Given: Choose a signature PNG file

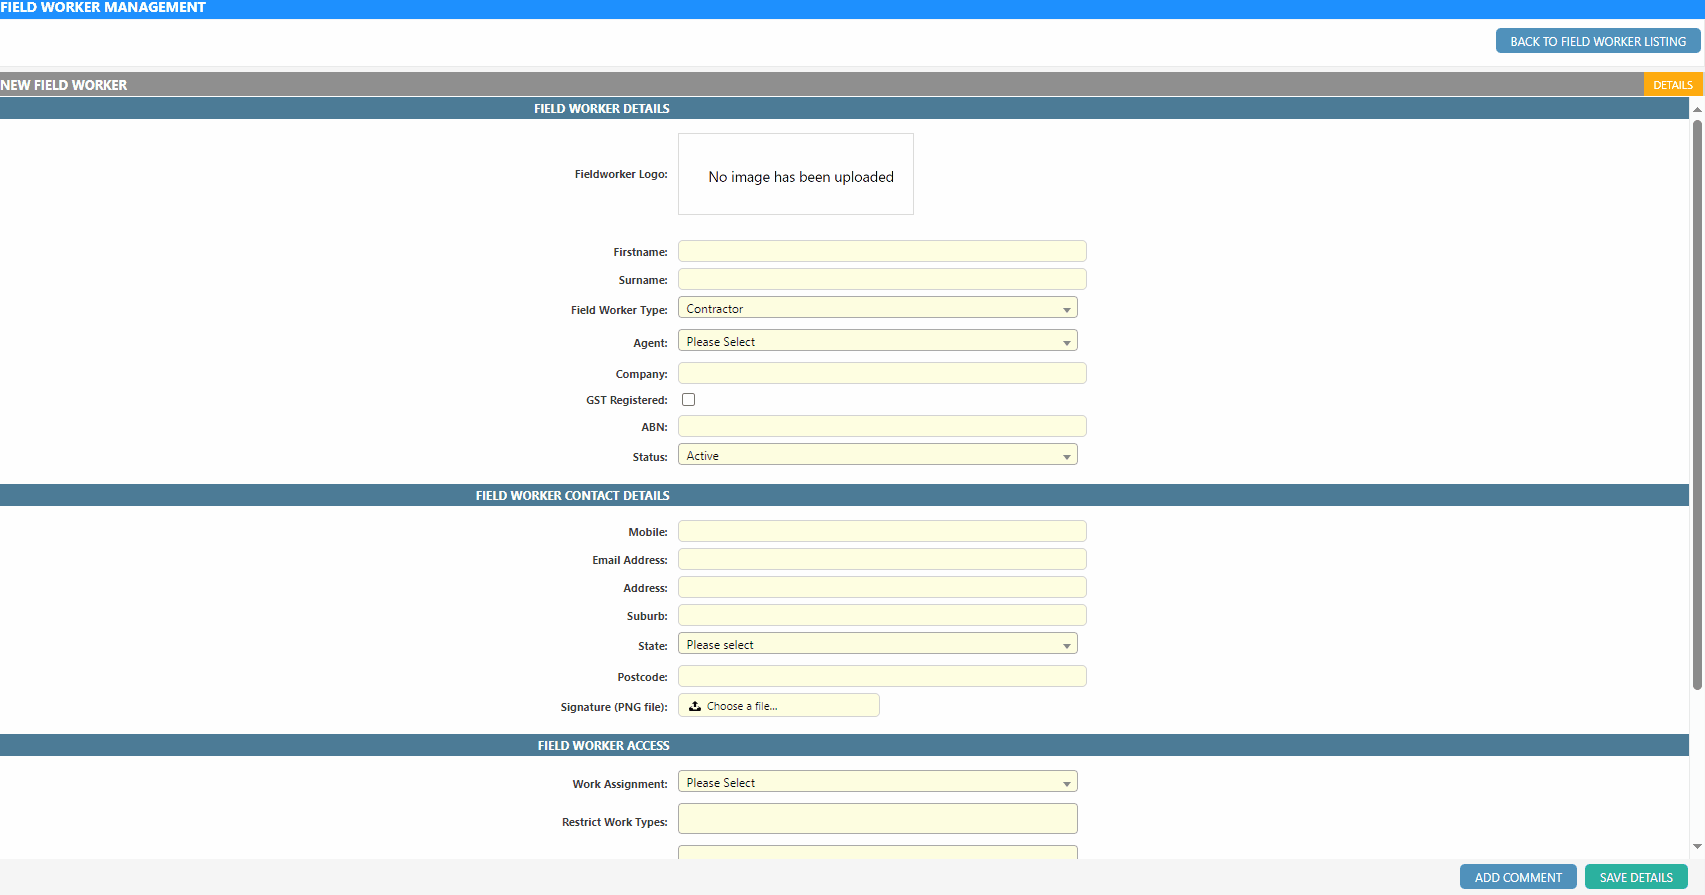Looking at the screenshot, I should 779,706.
